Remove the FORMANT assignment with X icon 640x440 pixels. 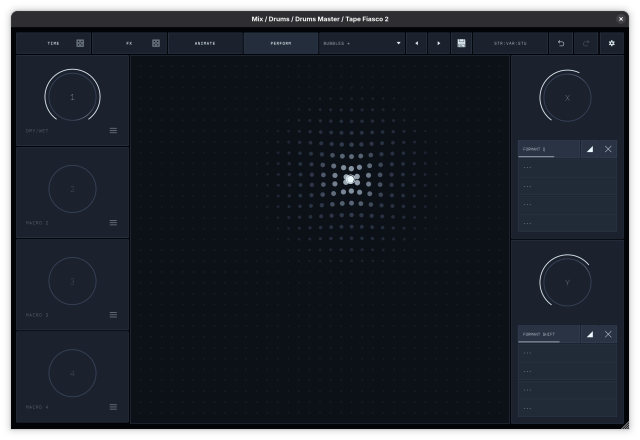tap(608, 149)
